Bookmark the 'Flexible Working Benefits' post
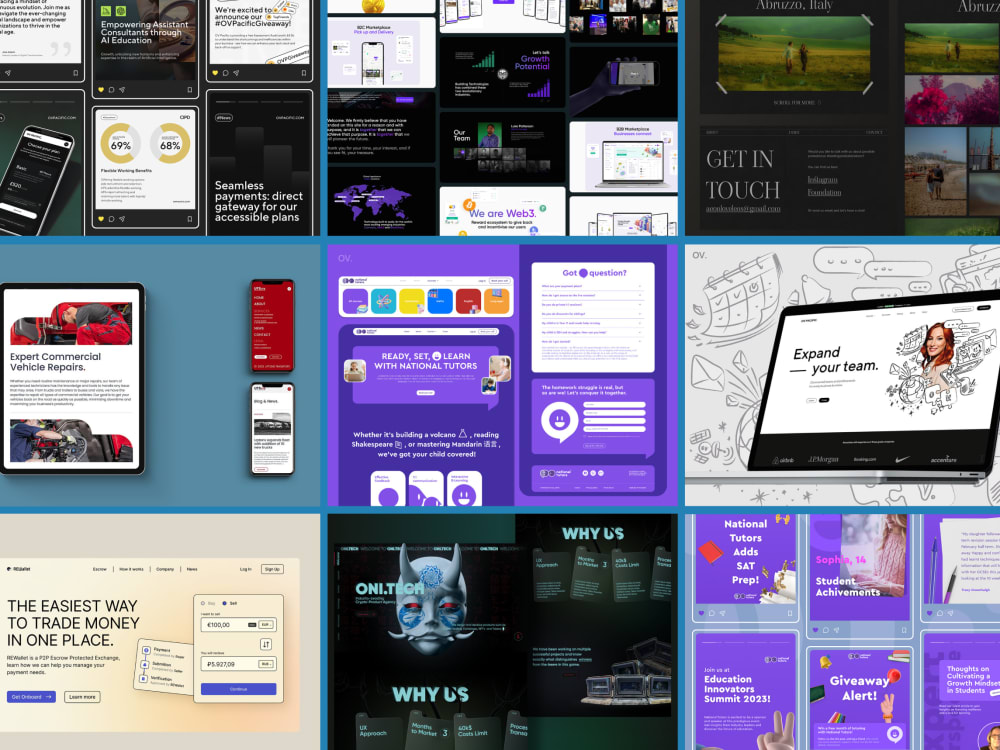Screen dimensions: 1000x750 click(189, 219)
